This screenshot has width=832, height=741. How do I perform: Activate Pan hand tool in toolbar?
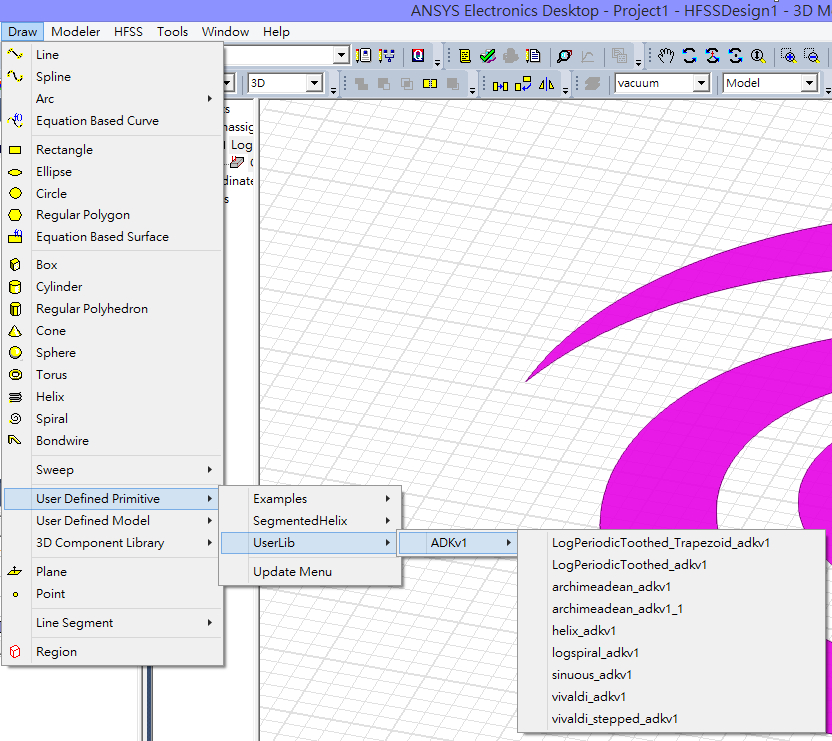(x=666, y=55)
